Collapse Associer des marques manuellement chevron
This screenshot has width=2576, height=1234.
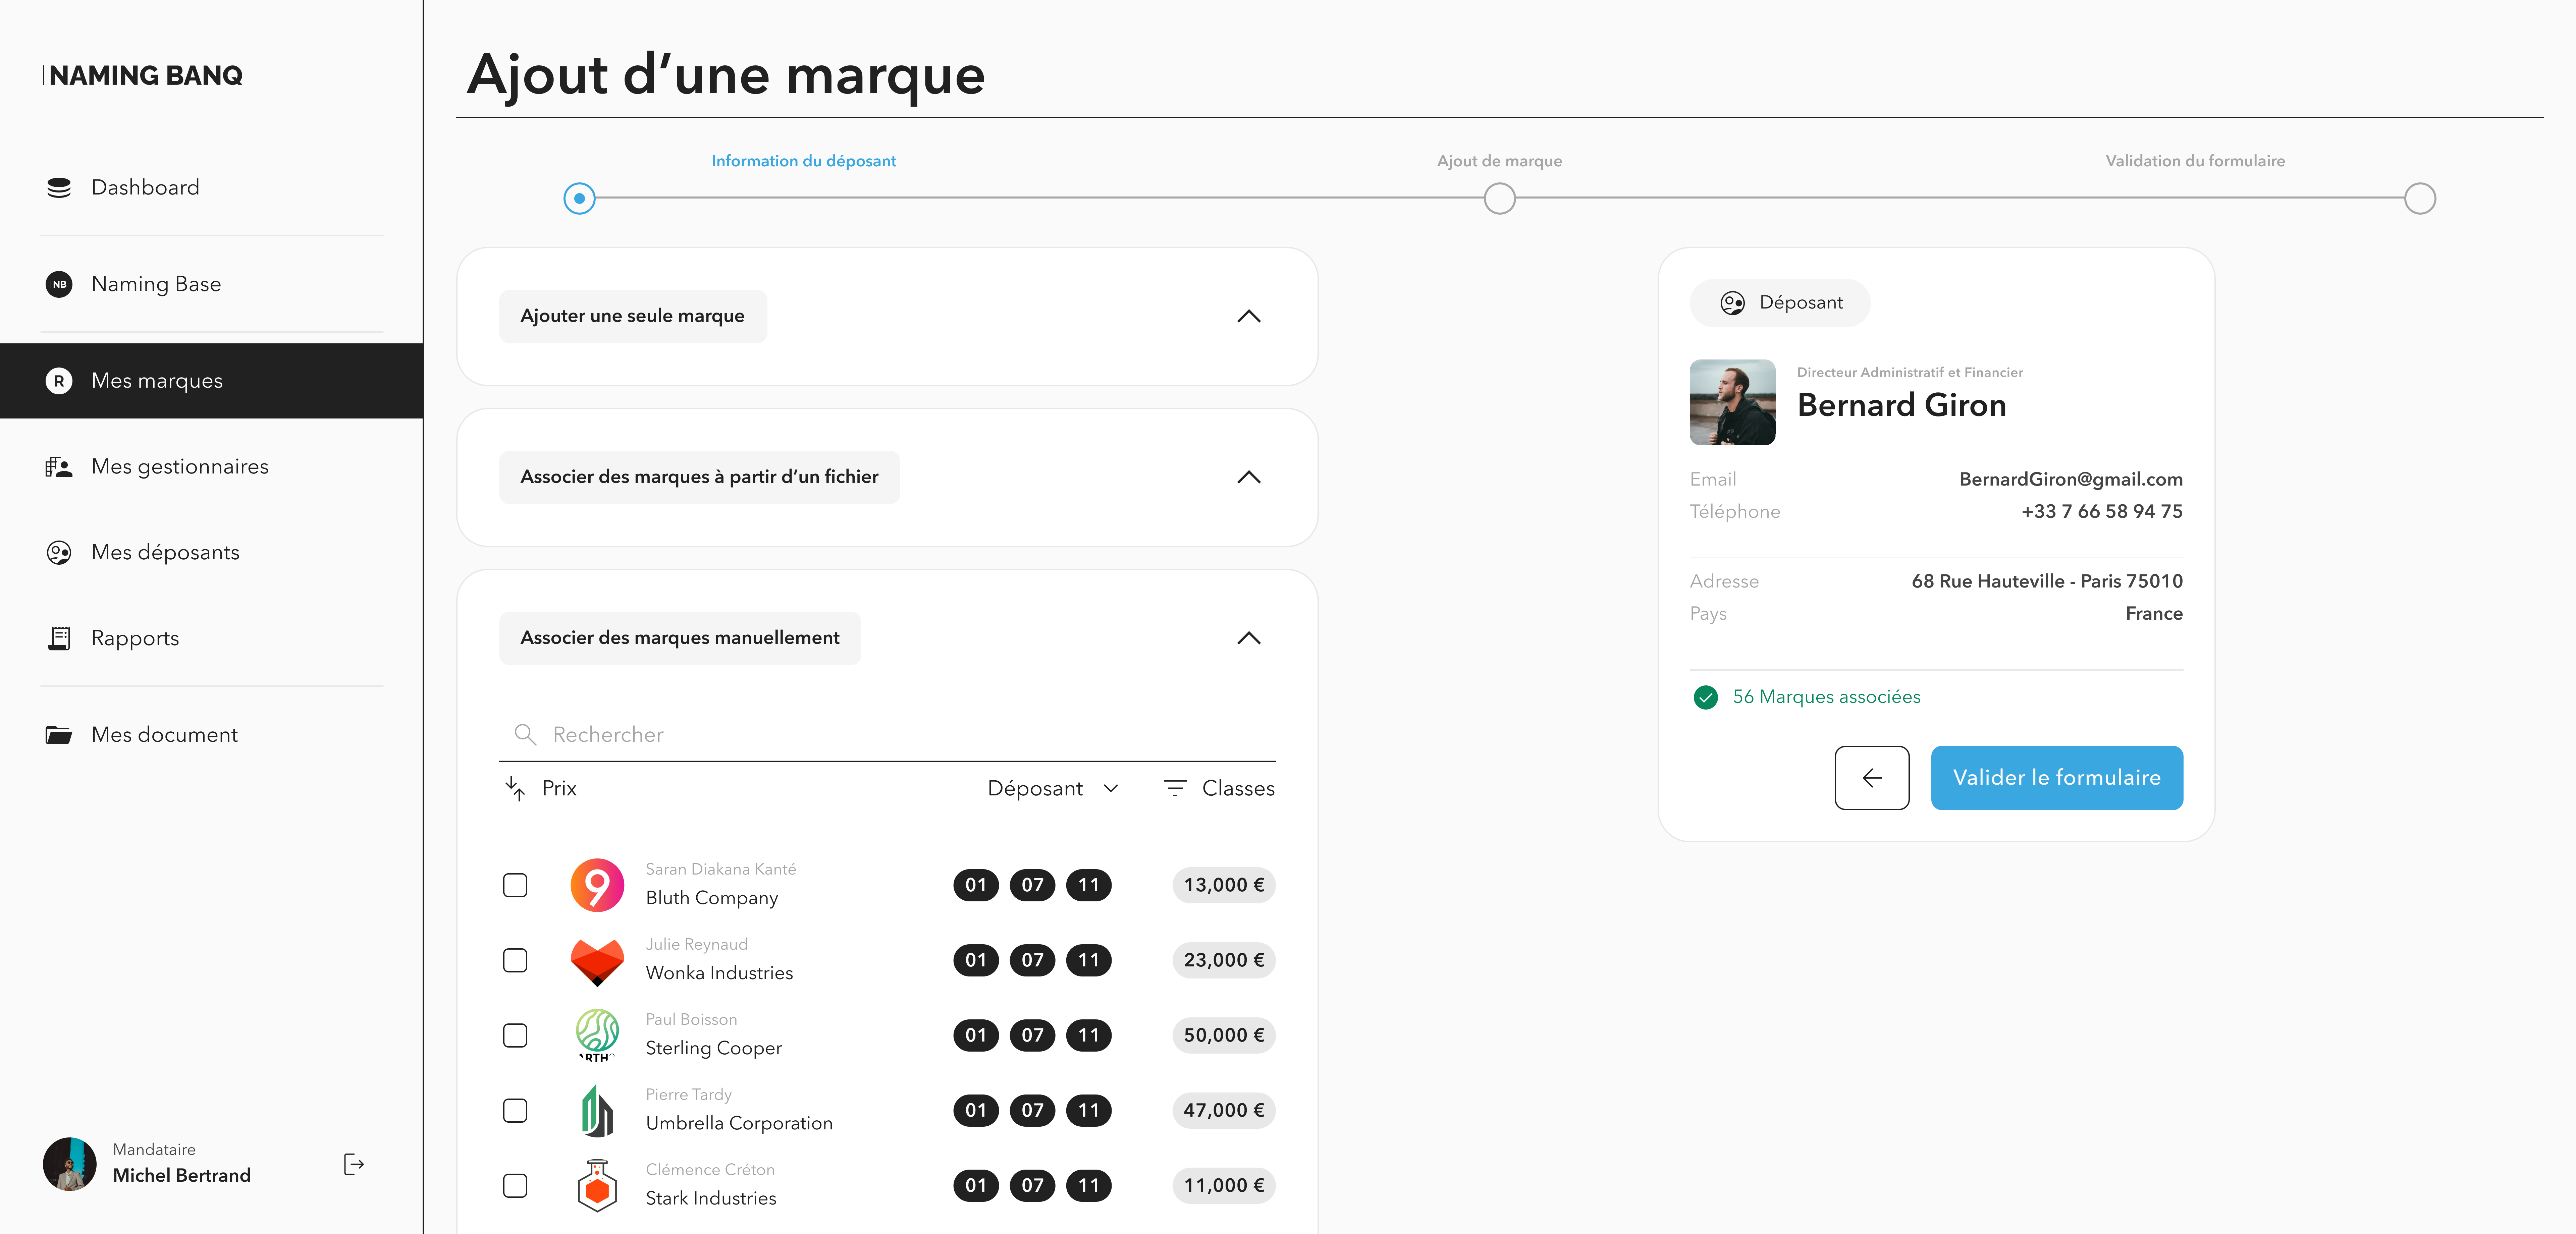click(1249, 638)
